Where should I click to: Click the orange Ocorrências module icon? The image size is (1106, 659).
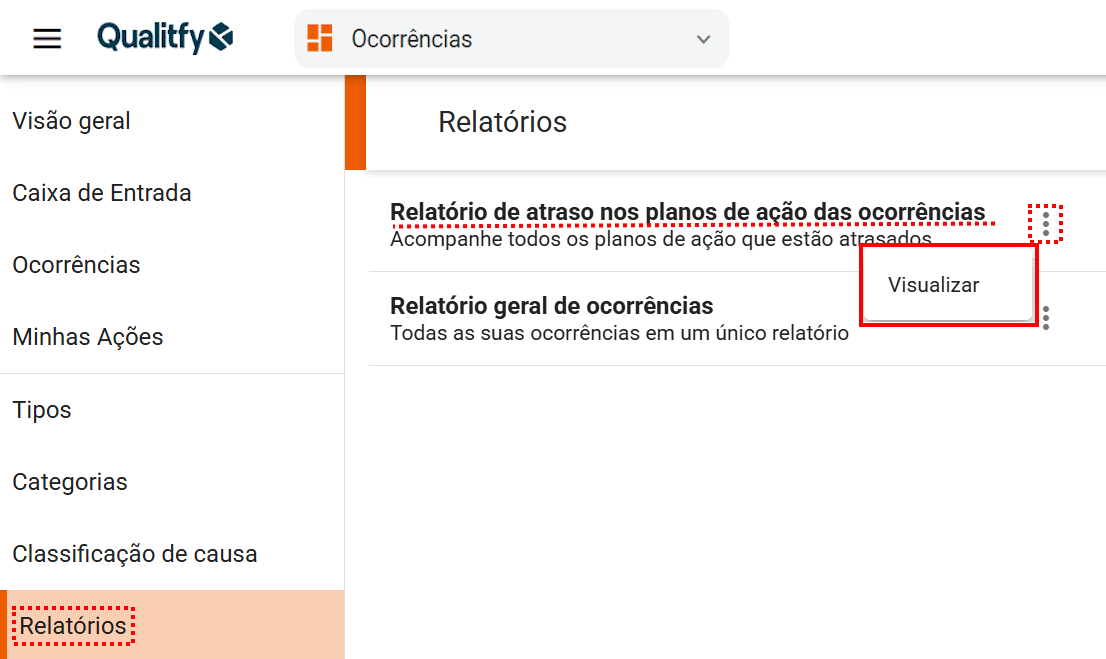320,39
